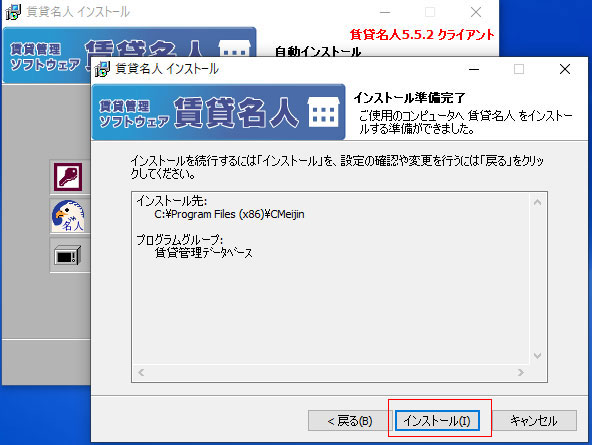Image resolution: width=592 pixels, height=445 pixels.
Task: Click scroll right arrow in summary box
Action: coord(521,373)
